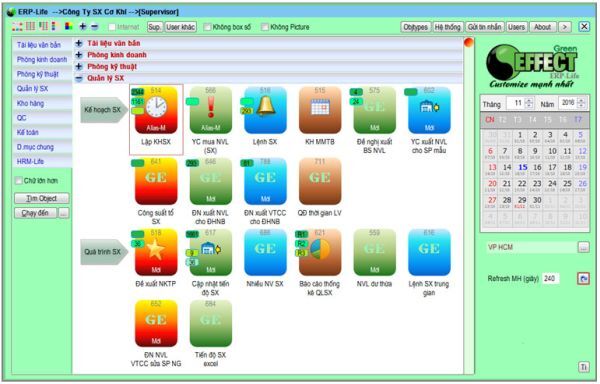Open the Objtypes button

point(415,27)
